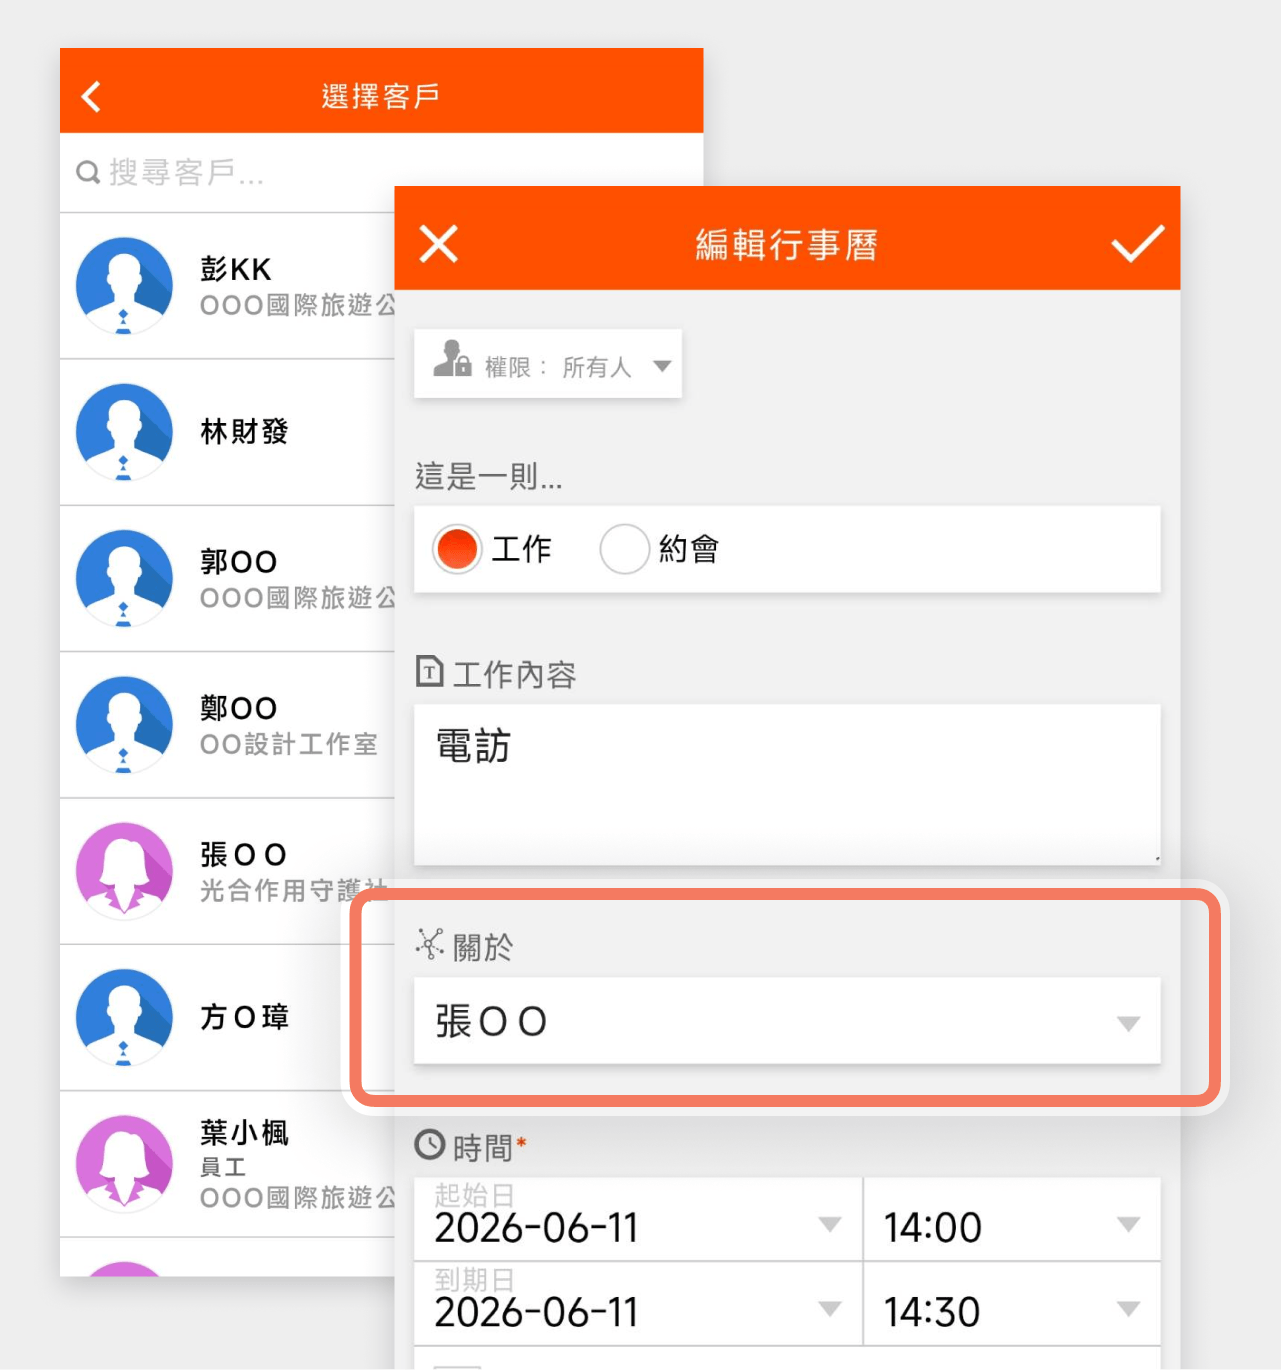
Task: Click 員工 label under 葉小楓
Action: tap(223, 1167)
